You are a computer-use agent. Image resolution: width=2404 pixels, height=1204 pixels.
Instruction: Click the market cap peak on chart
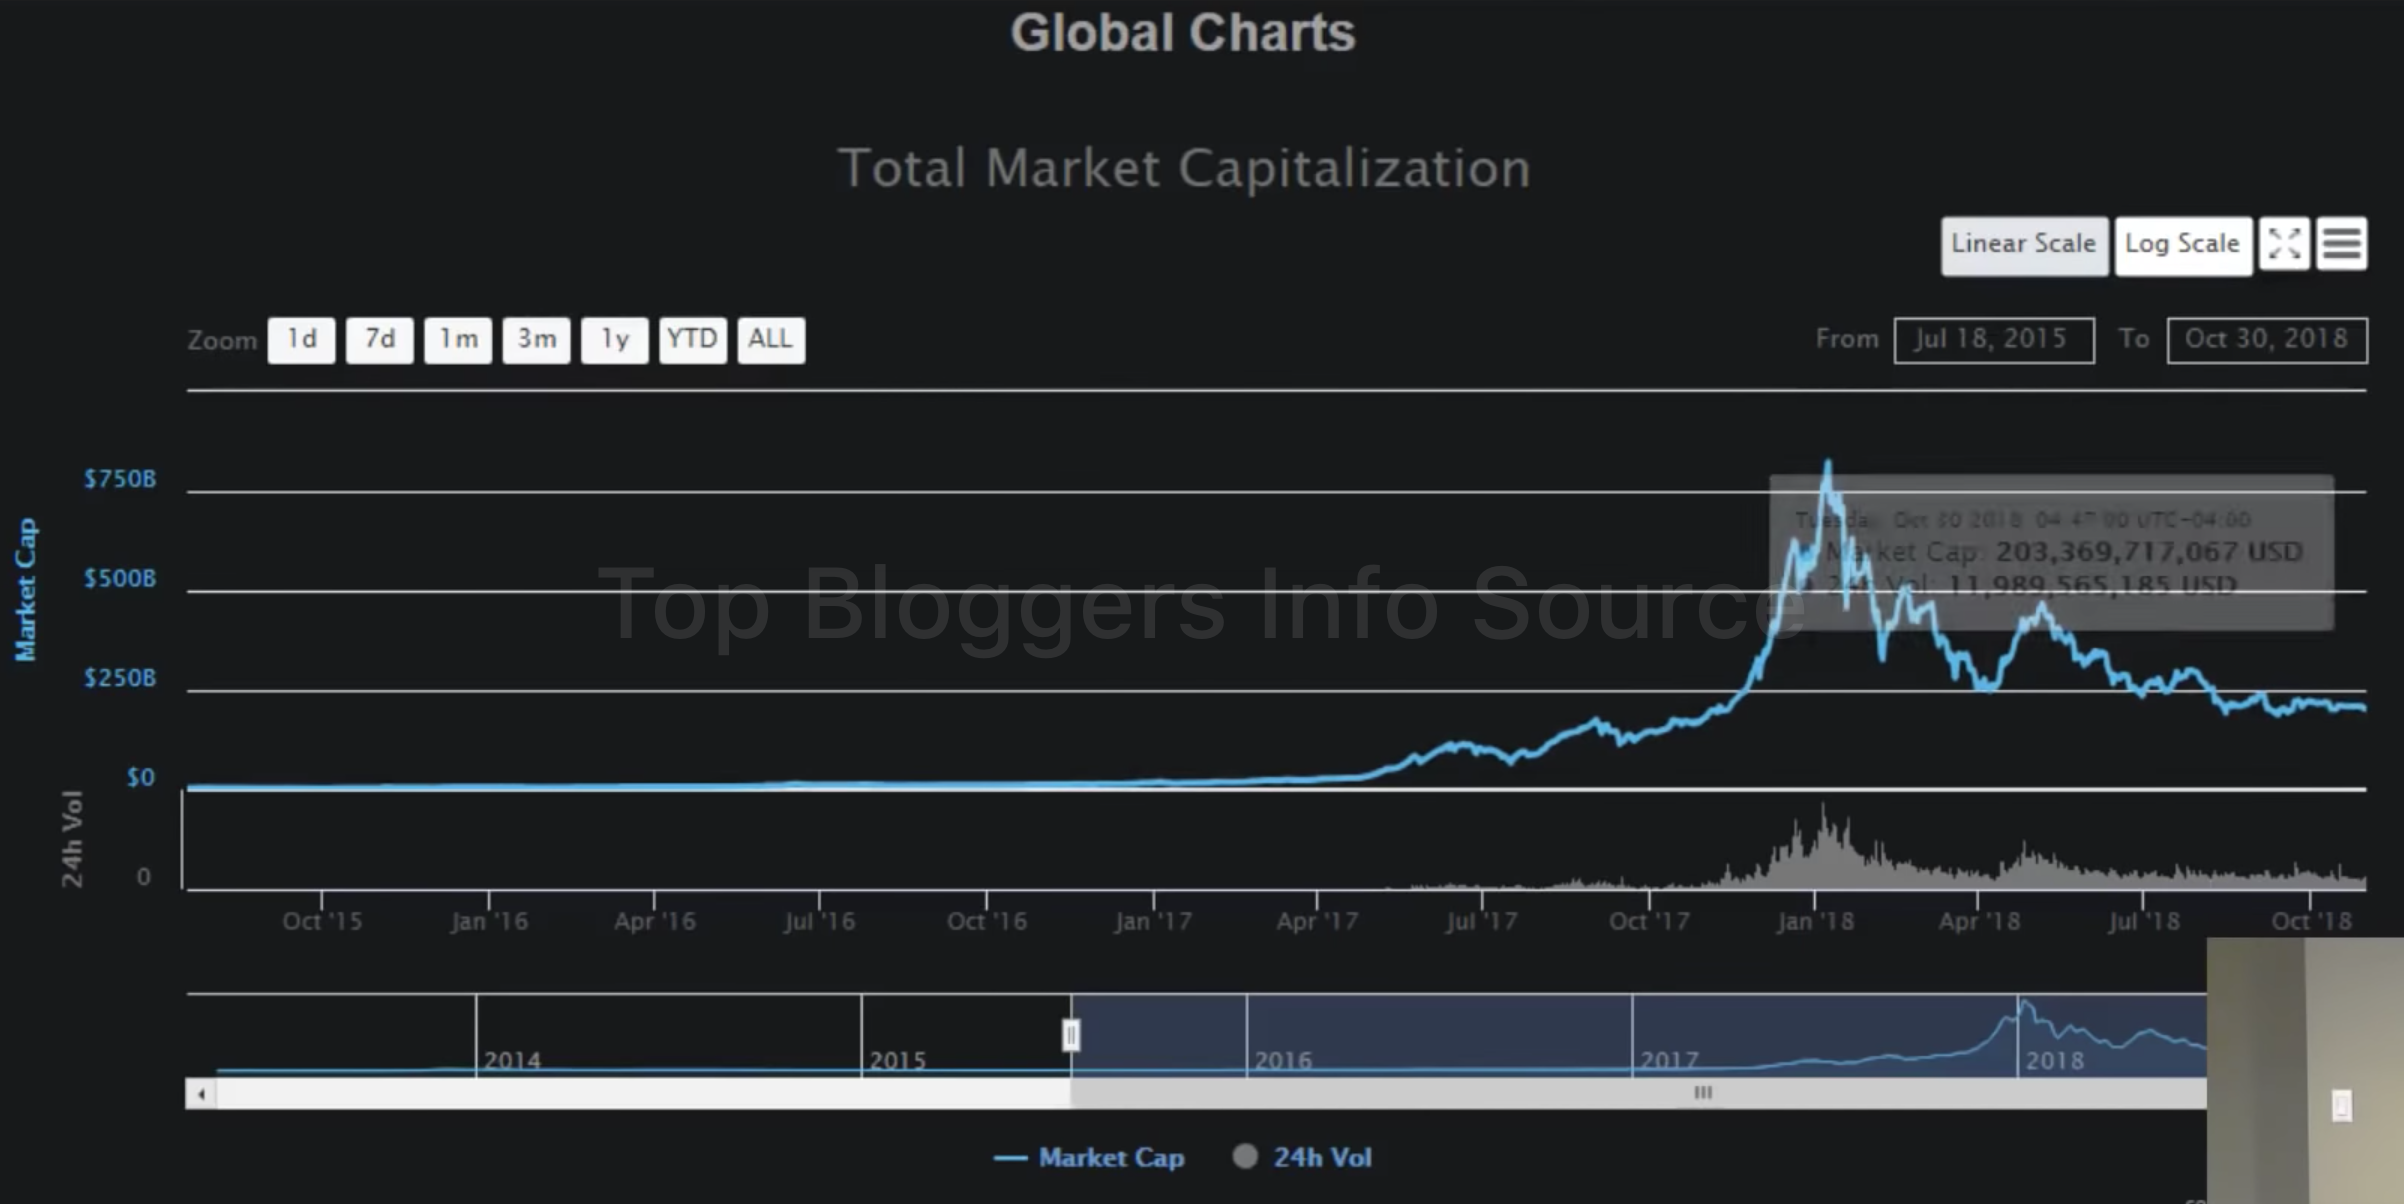pyautogui.click(x=1828, y=464)
